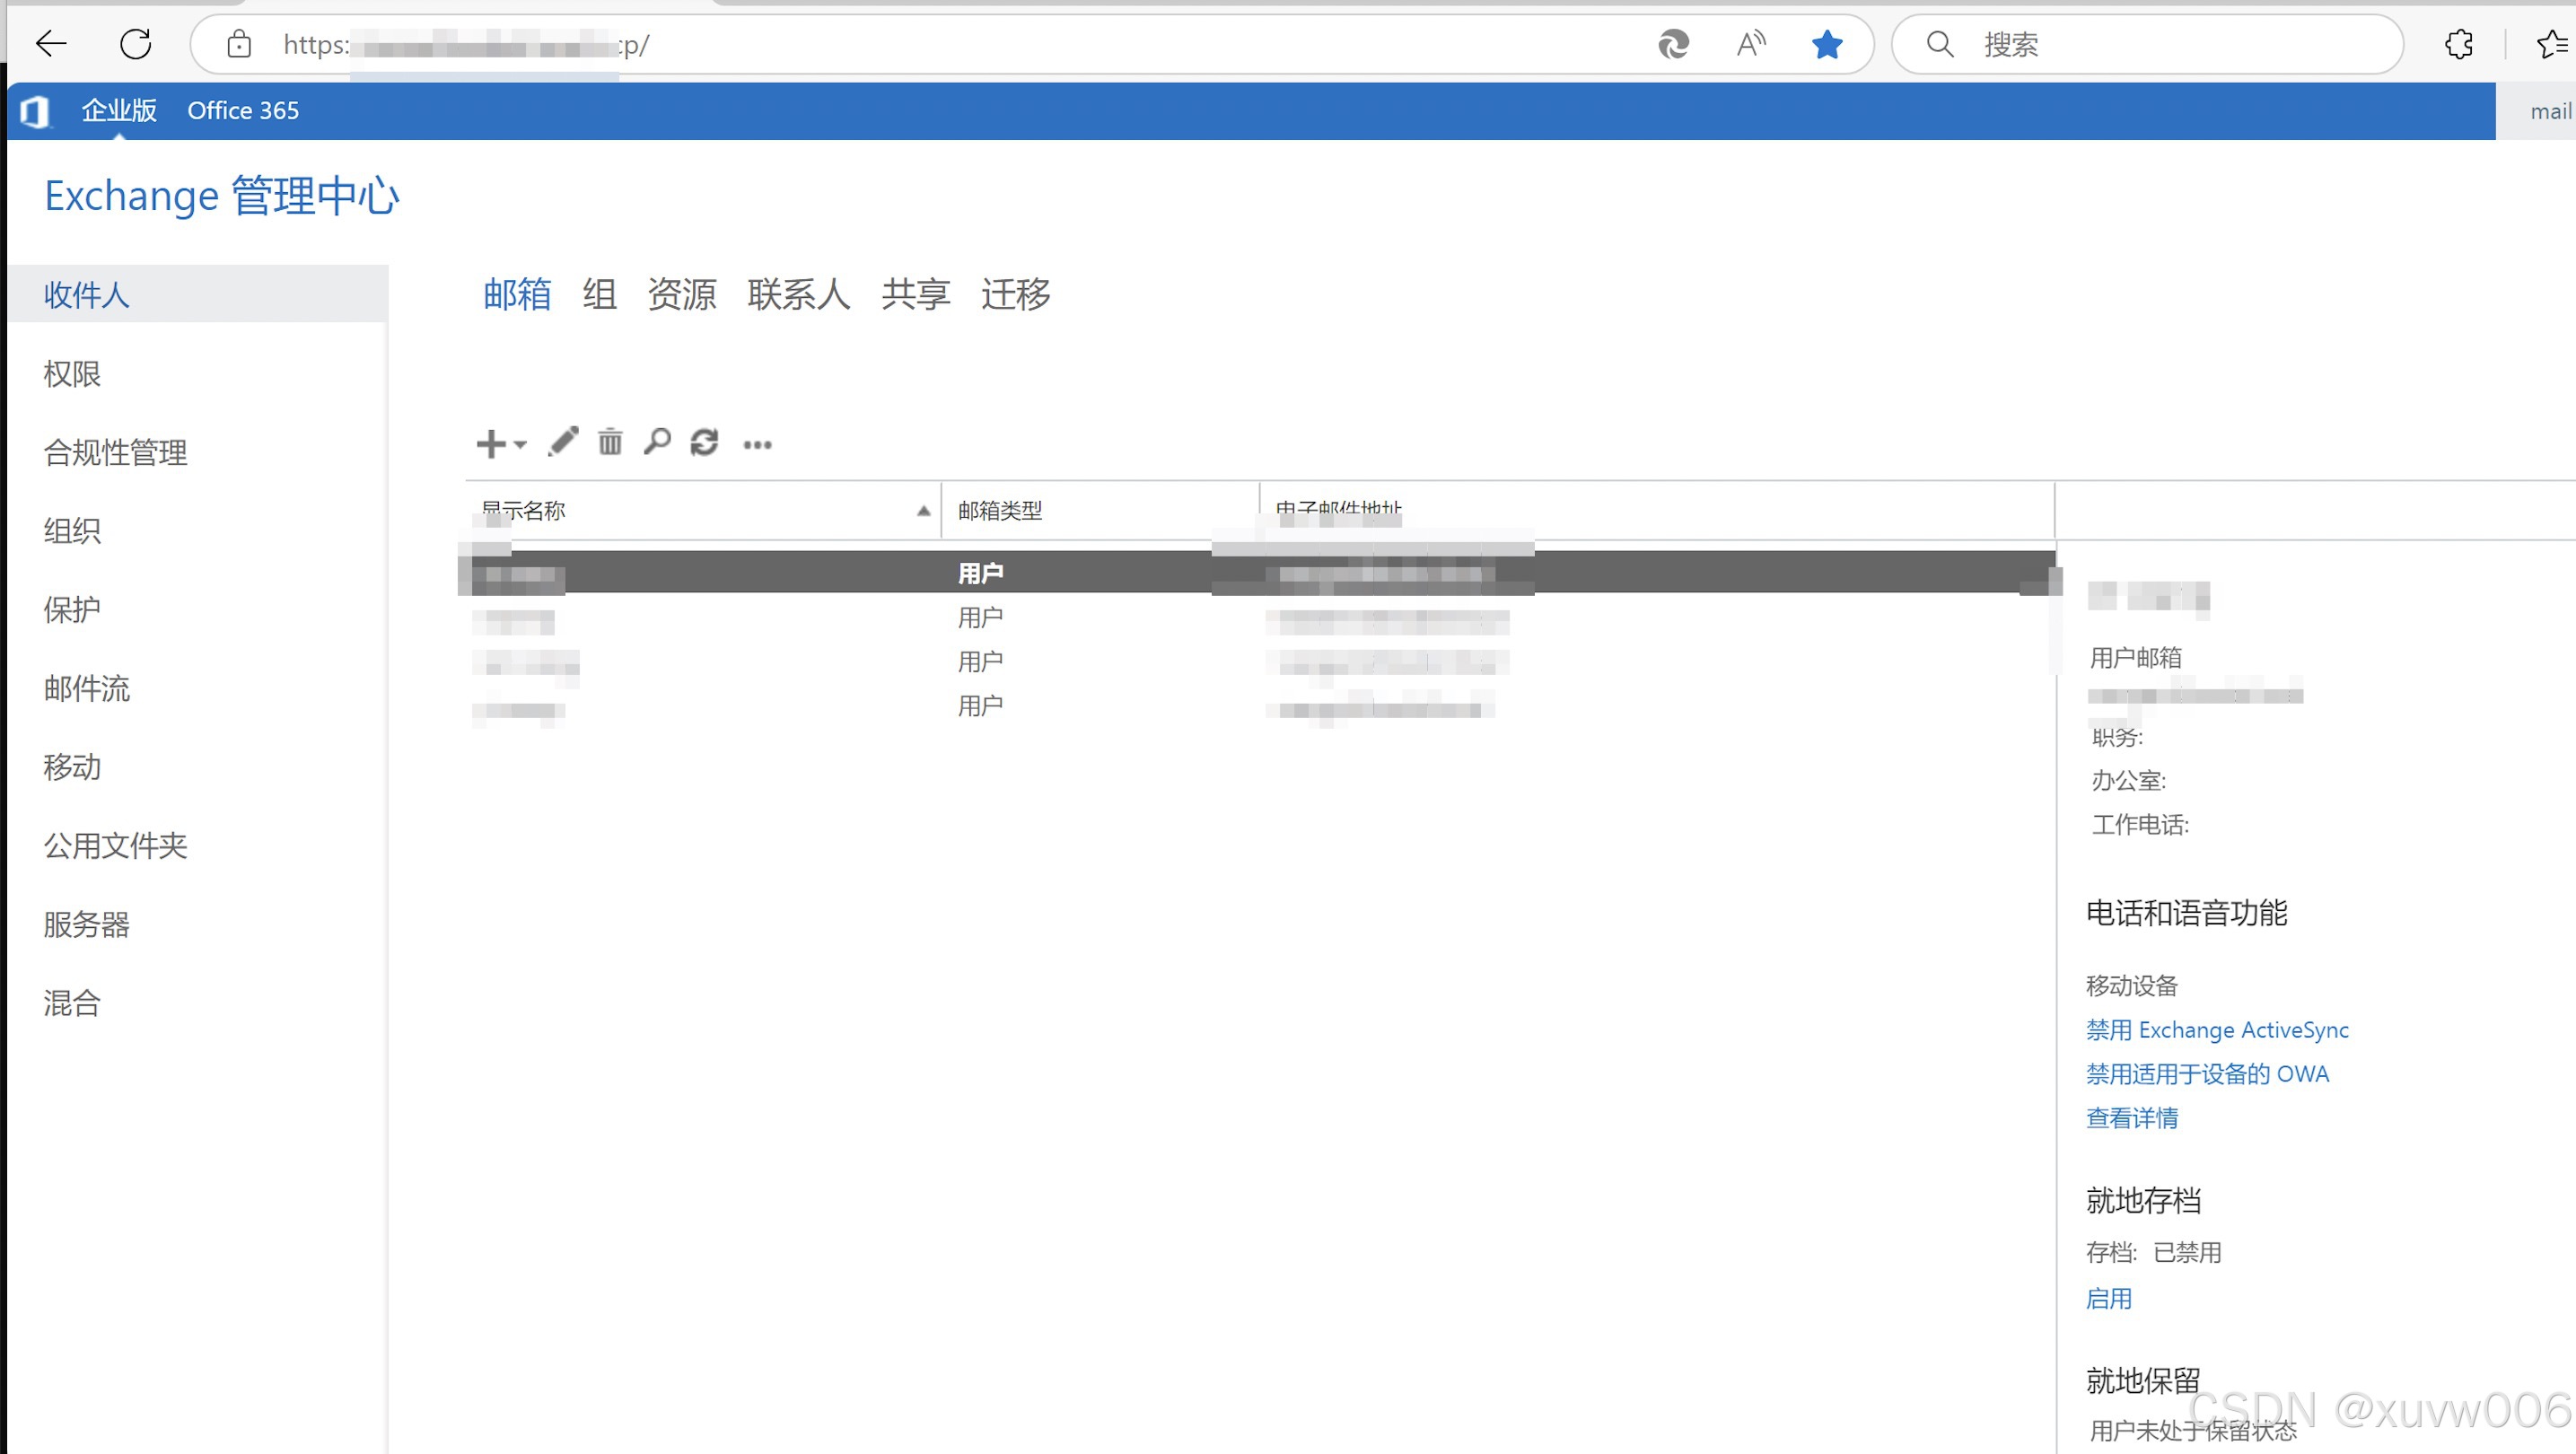Open the three-dots more options menu
2576x1454 pixels.
[x=757, y=444]
